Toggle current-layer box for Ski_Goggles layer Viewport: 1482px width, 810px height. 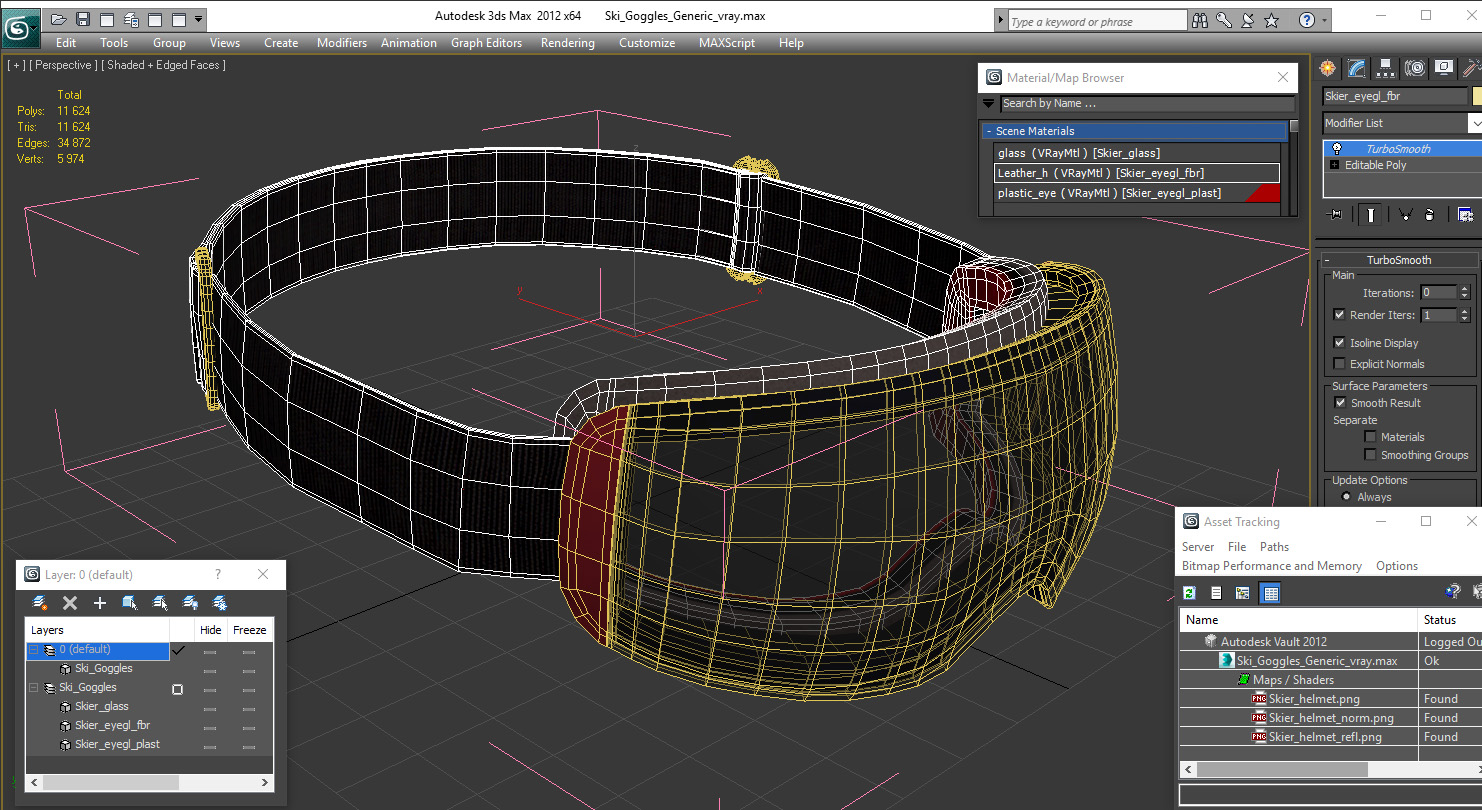pos(177,689)
